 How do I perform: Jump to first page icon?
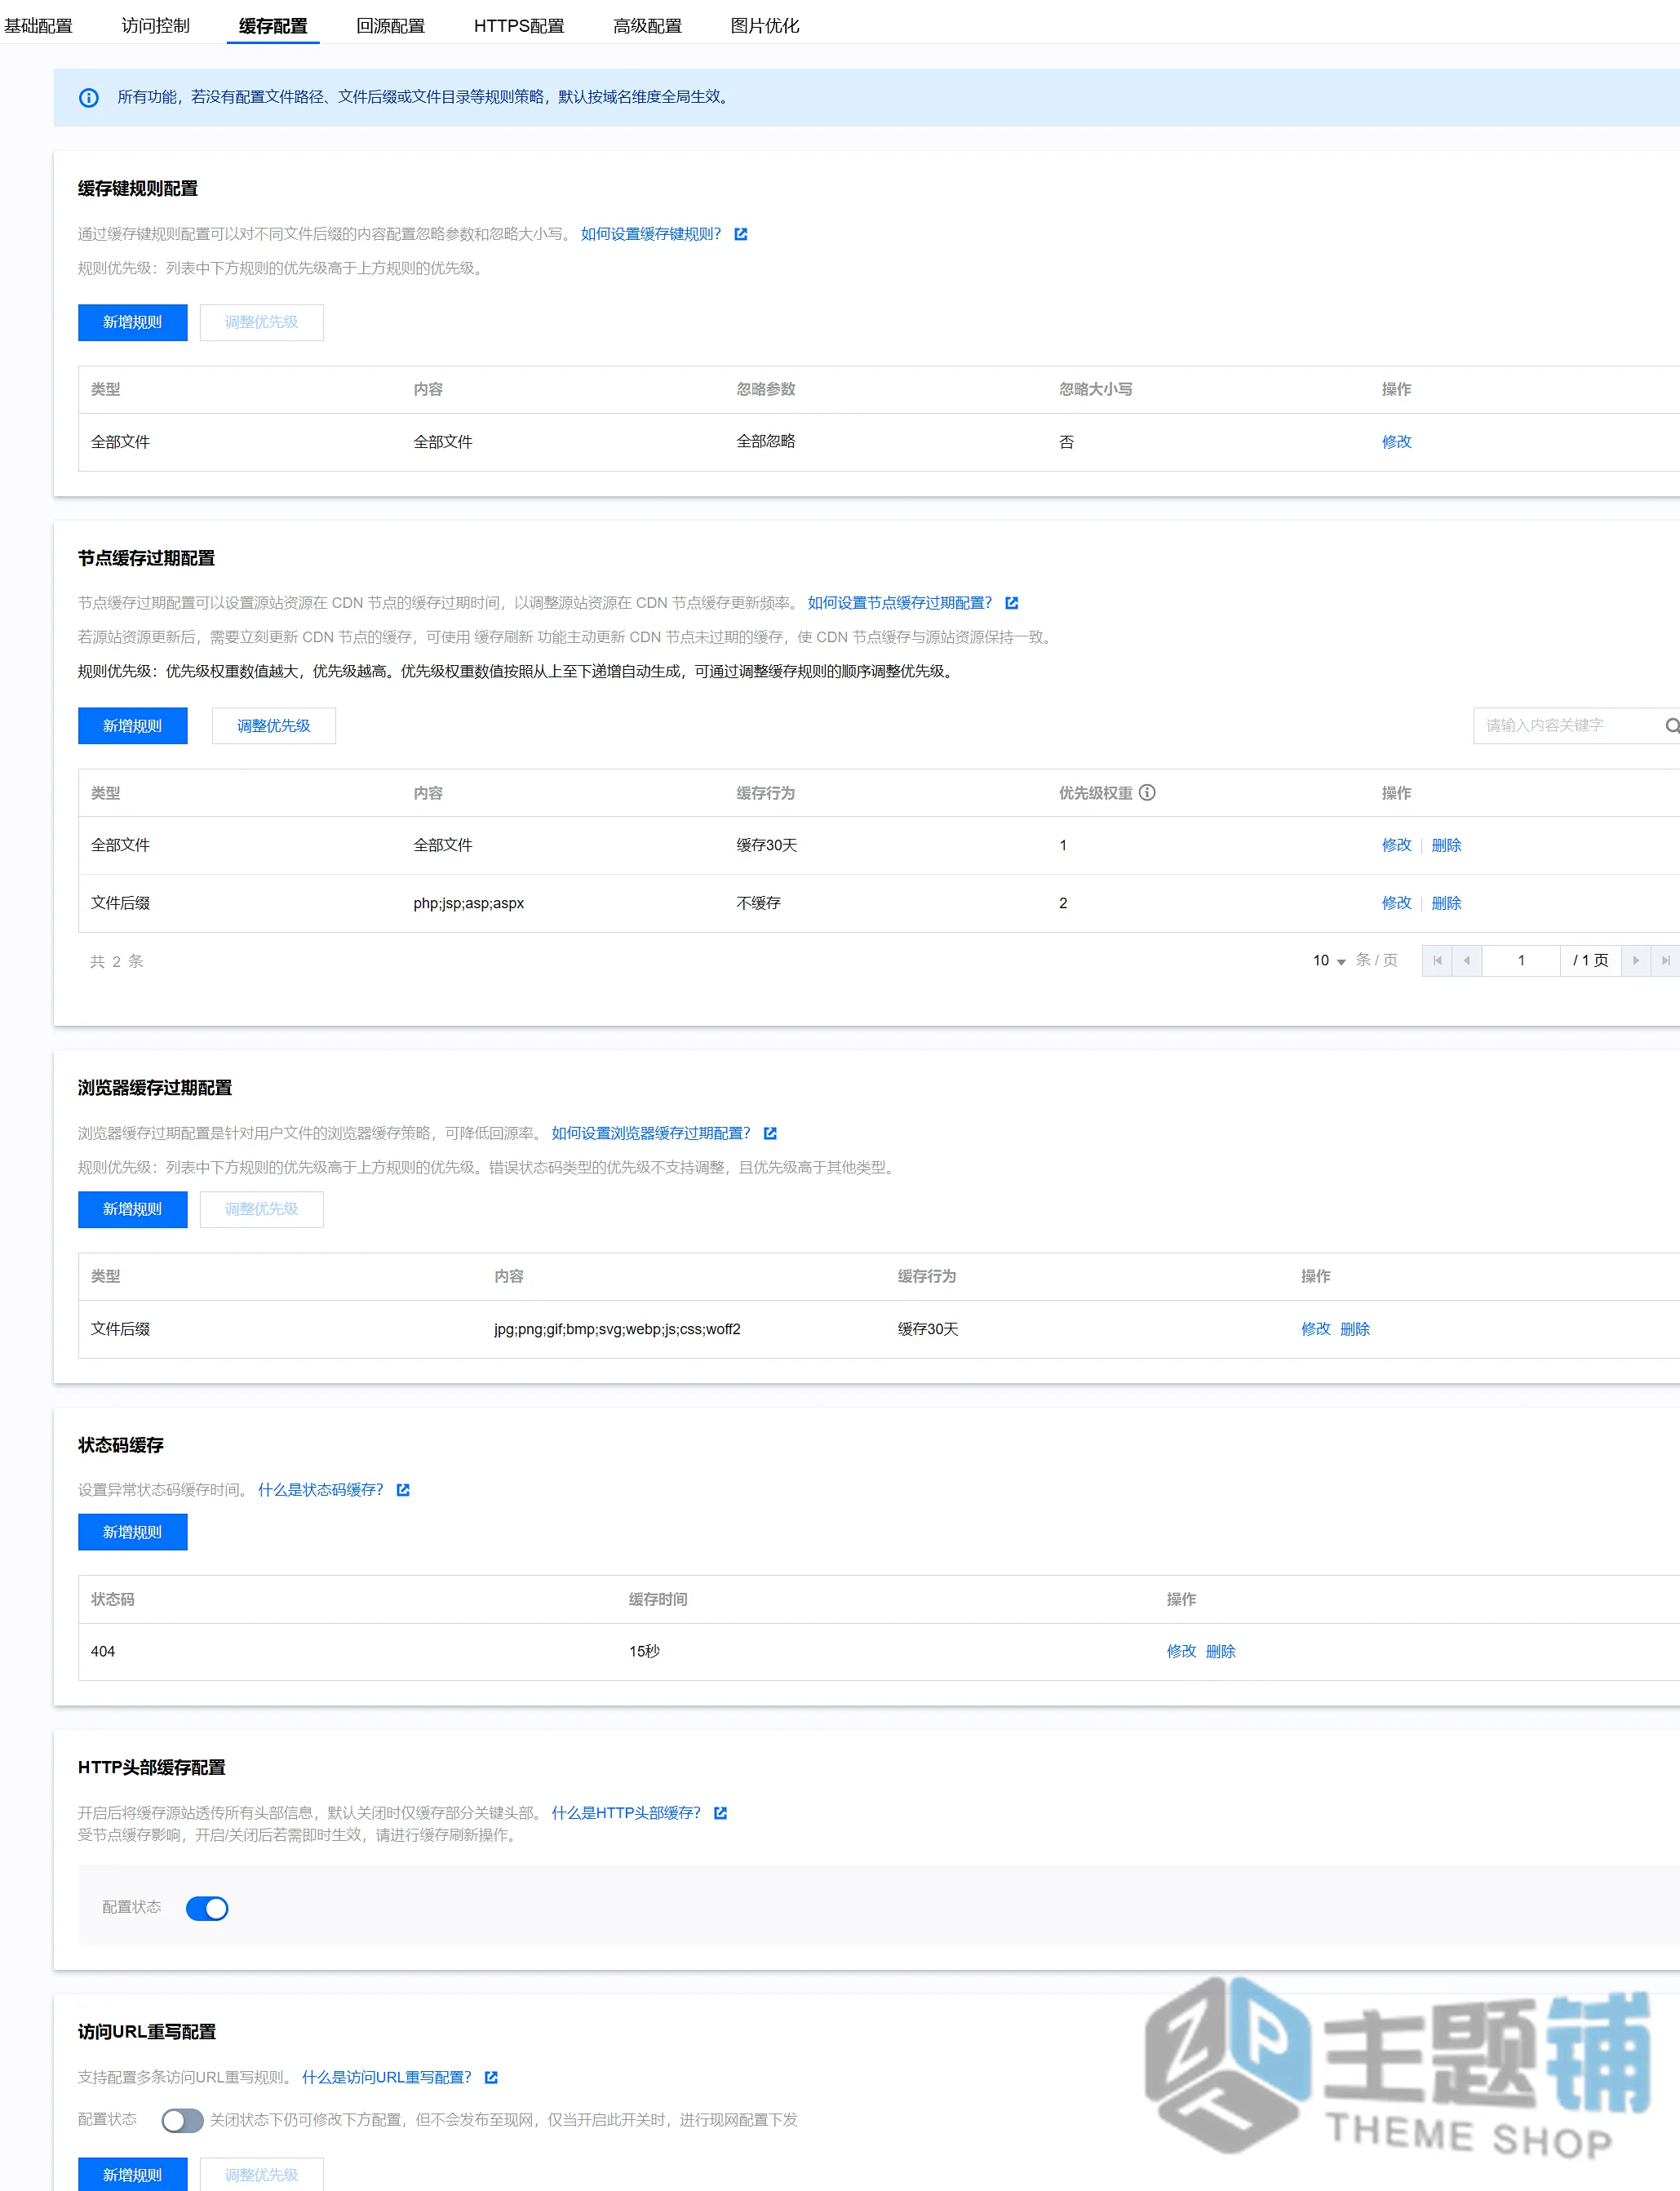pyautogui.click(x=1437, y=961)
